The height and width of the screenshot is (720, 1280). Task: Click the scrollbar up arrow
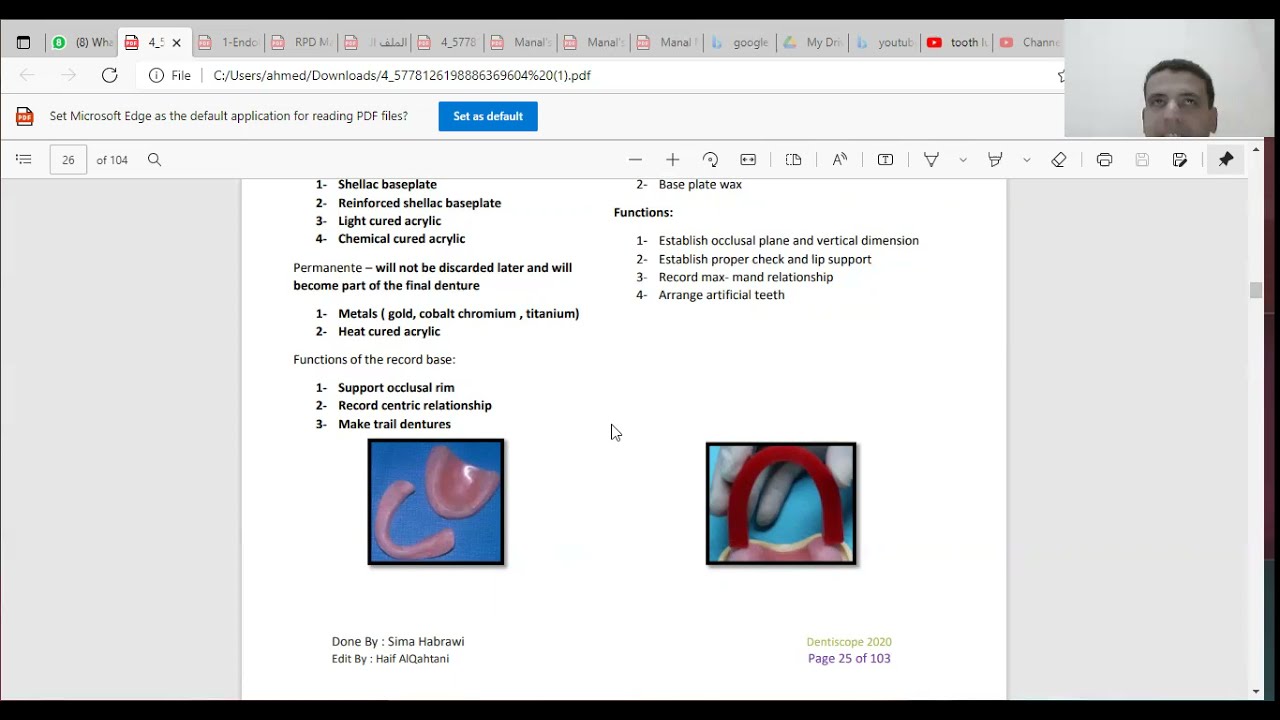[x=1256, y=149]
